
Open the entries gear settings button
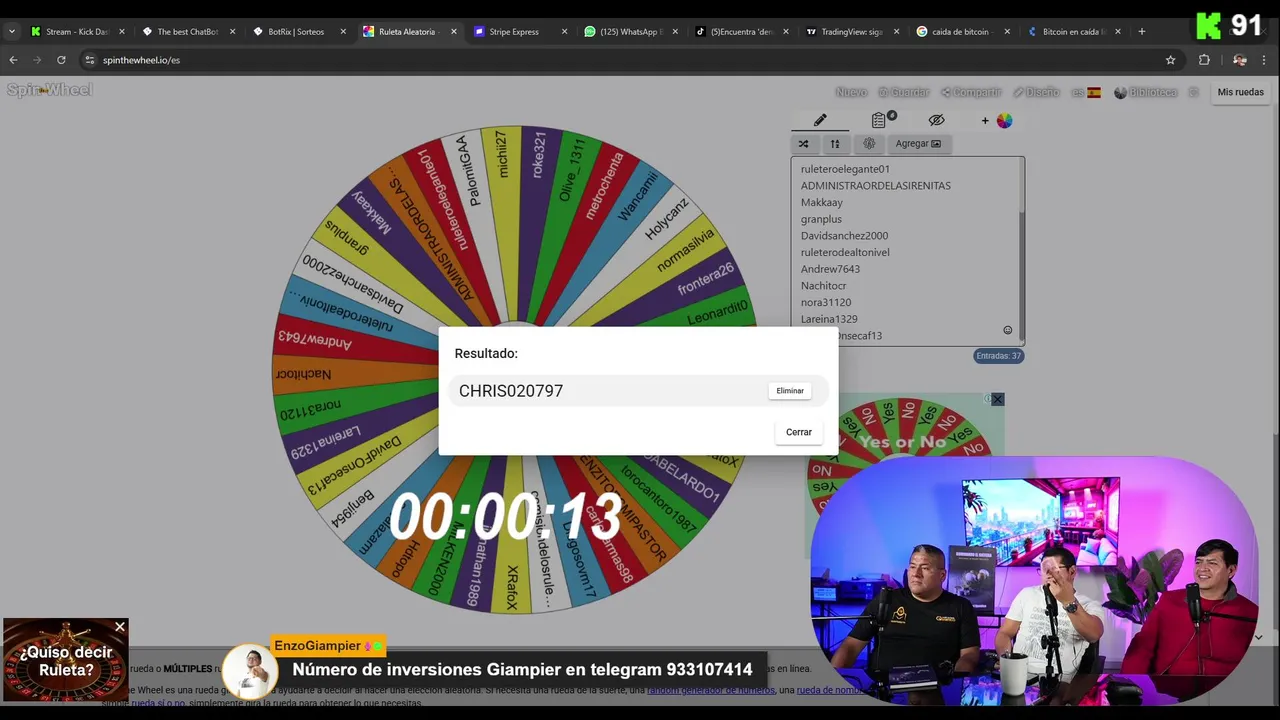(868, 144)
